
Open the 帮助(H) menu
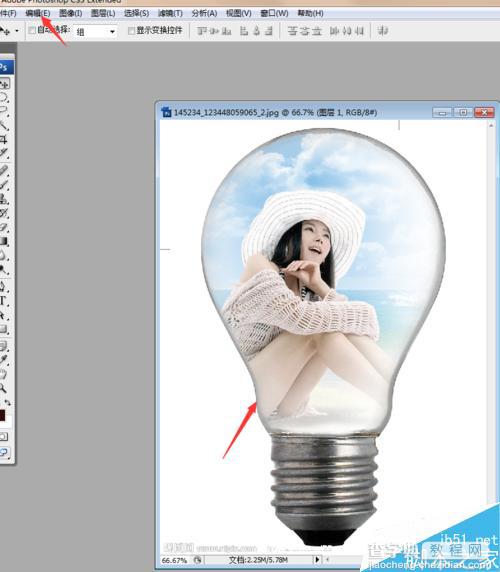[x=310, y=13]
